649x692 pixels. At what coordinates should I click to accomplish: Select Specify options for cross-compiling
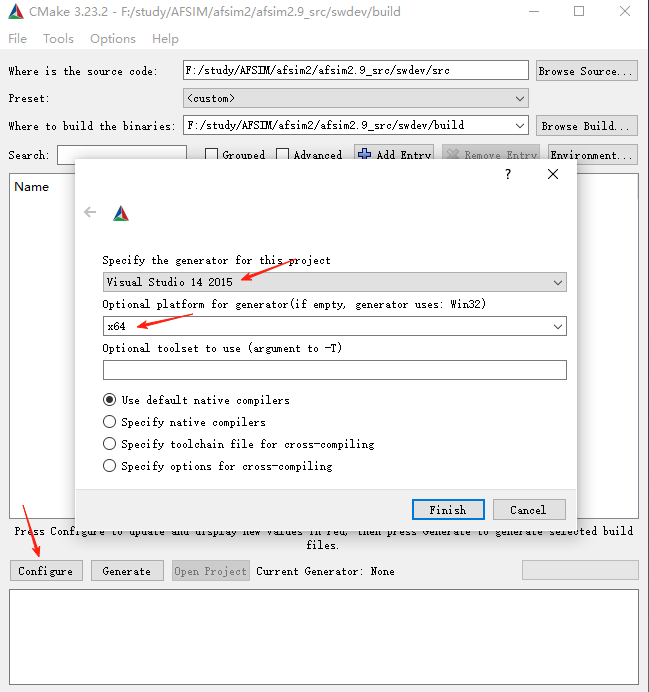pyautogui.click(x=109, y=466)
